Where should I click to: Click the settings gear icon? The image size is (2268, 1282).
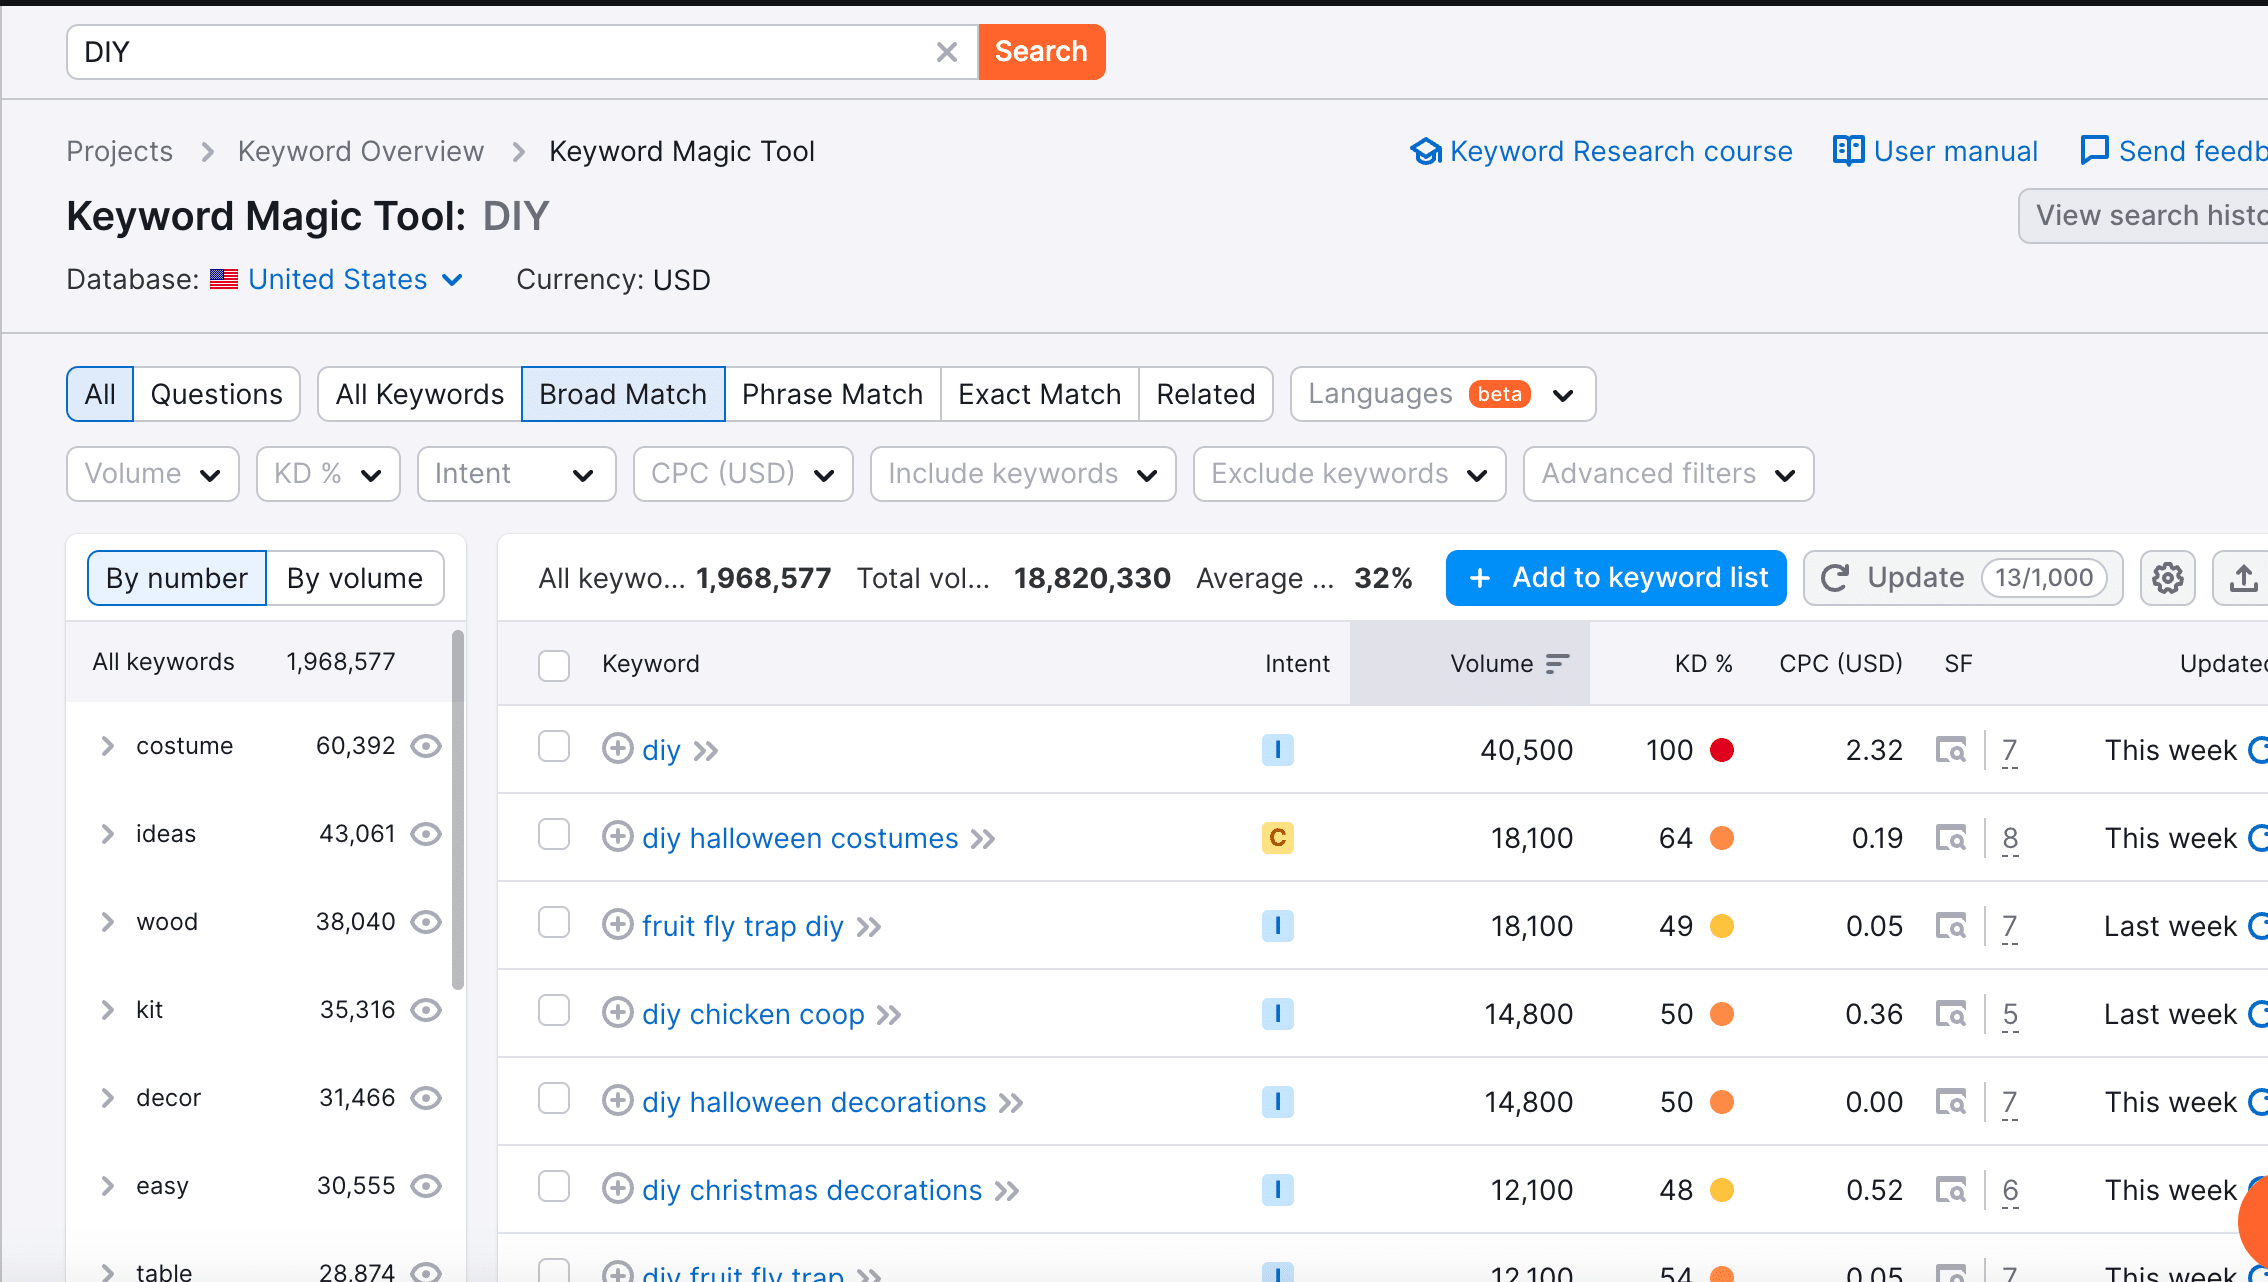(x=2167, y=578)
